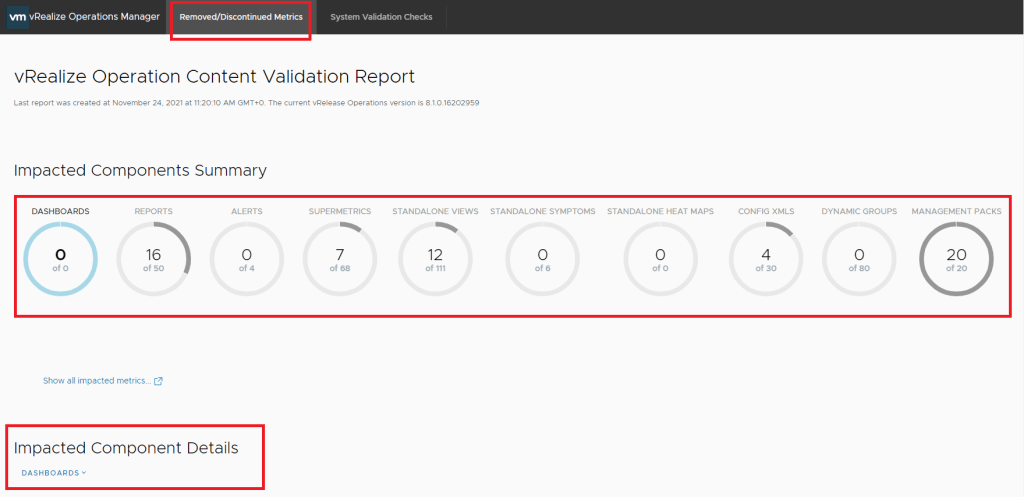The width and height of the screenshot is (1024, 497).
Task: Click the chevron next to Dashboards
Action: click(84, 473)
